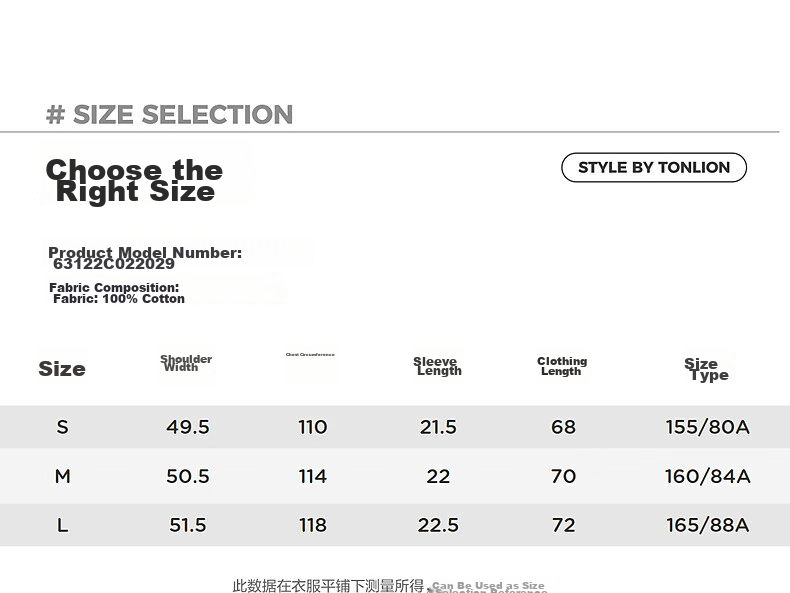Select the S size row label

(x=62, y=427)
